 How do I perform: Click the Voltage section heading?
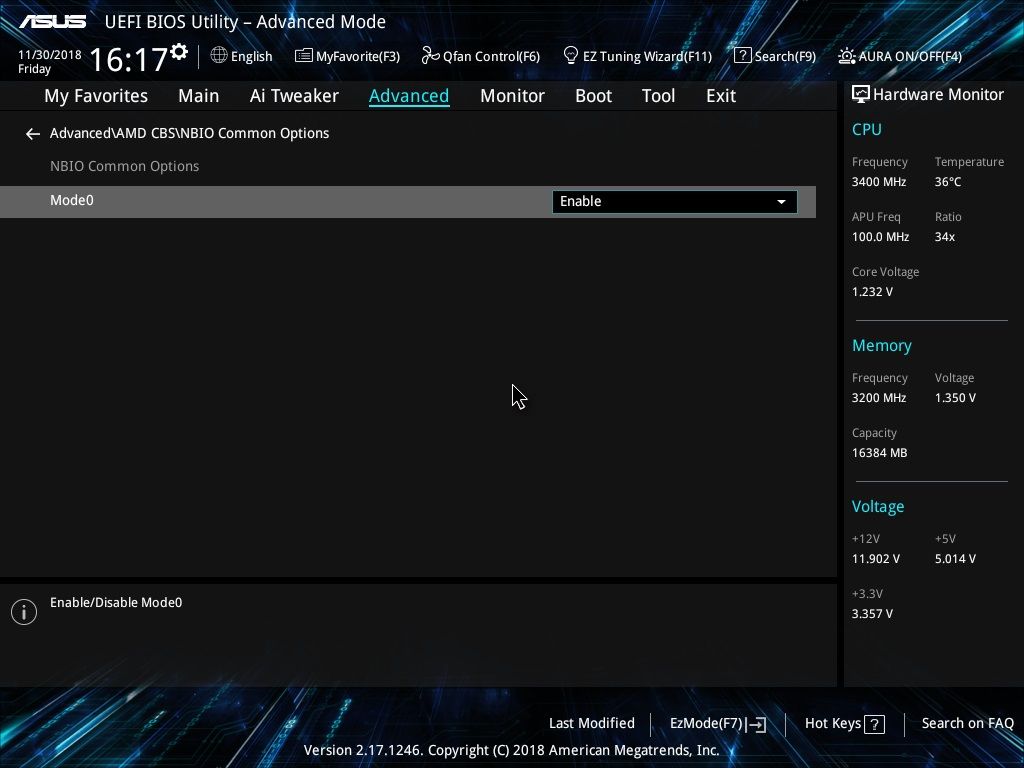point(878,507)
